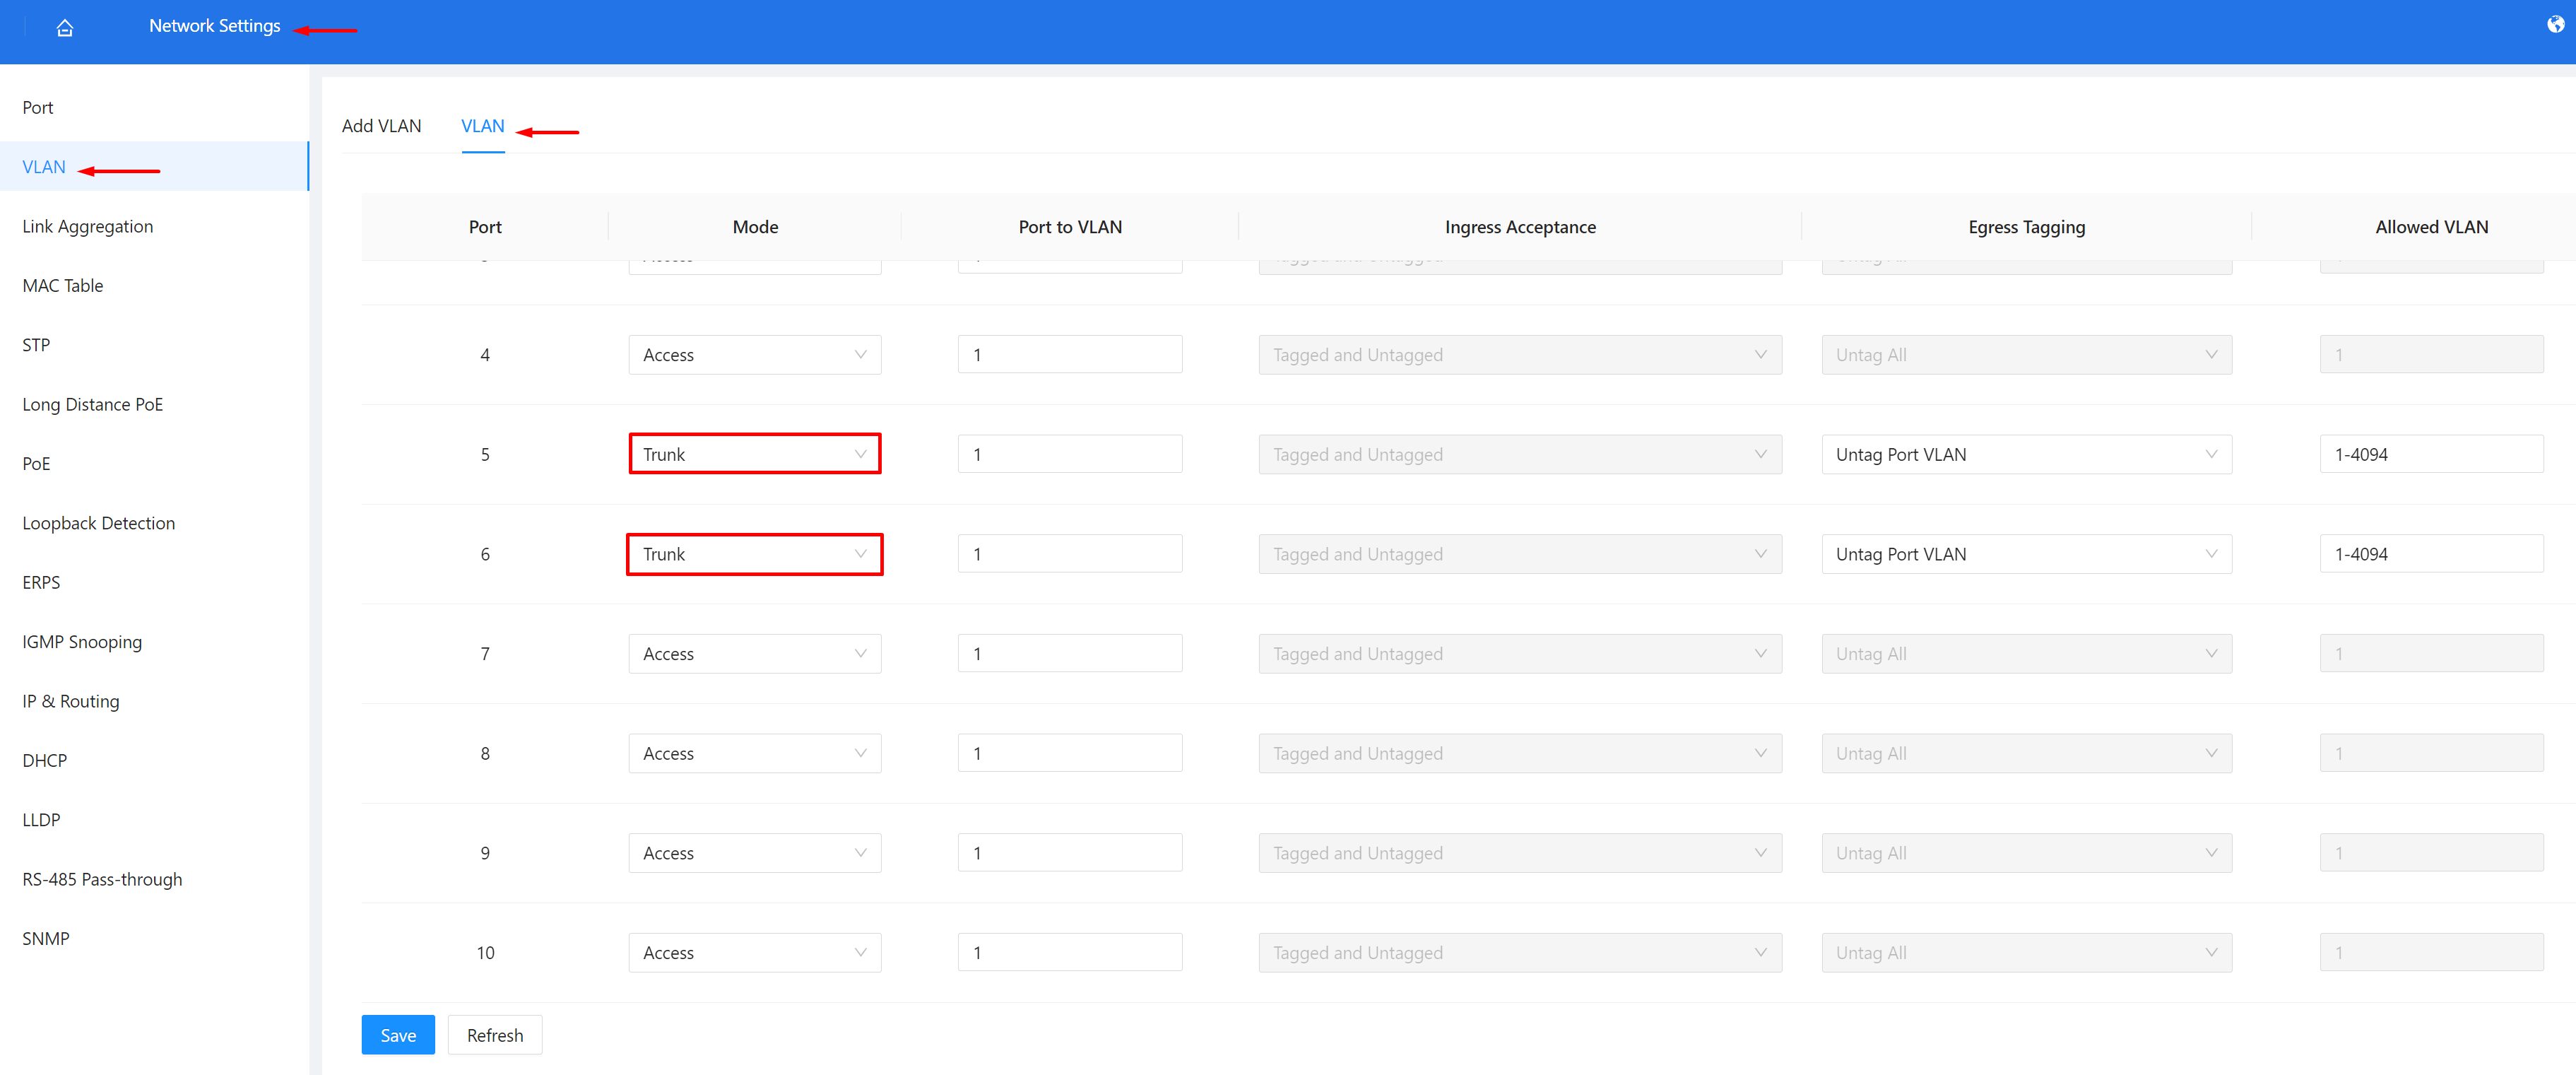Open the Port settings page

[x=37, y=107]
